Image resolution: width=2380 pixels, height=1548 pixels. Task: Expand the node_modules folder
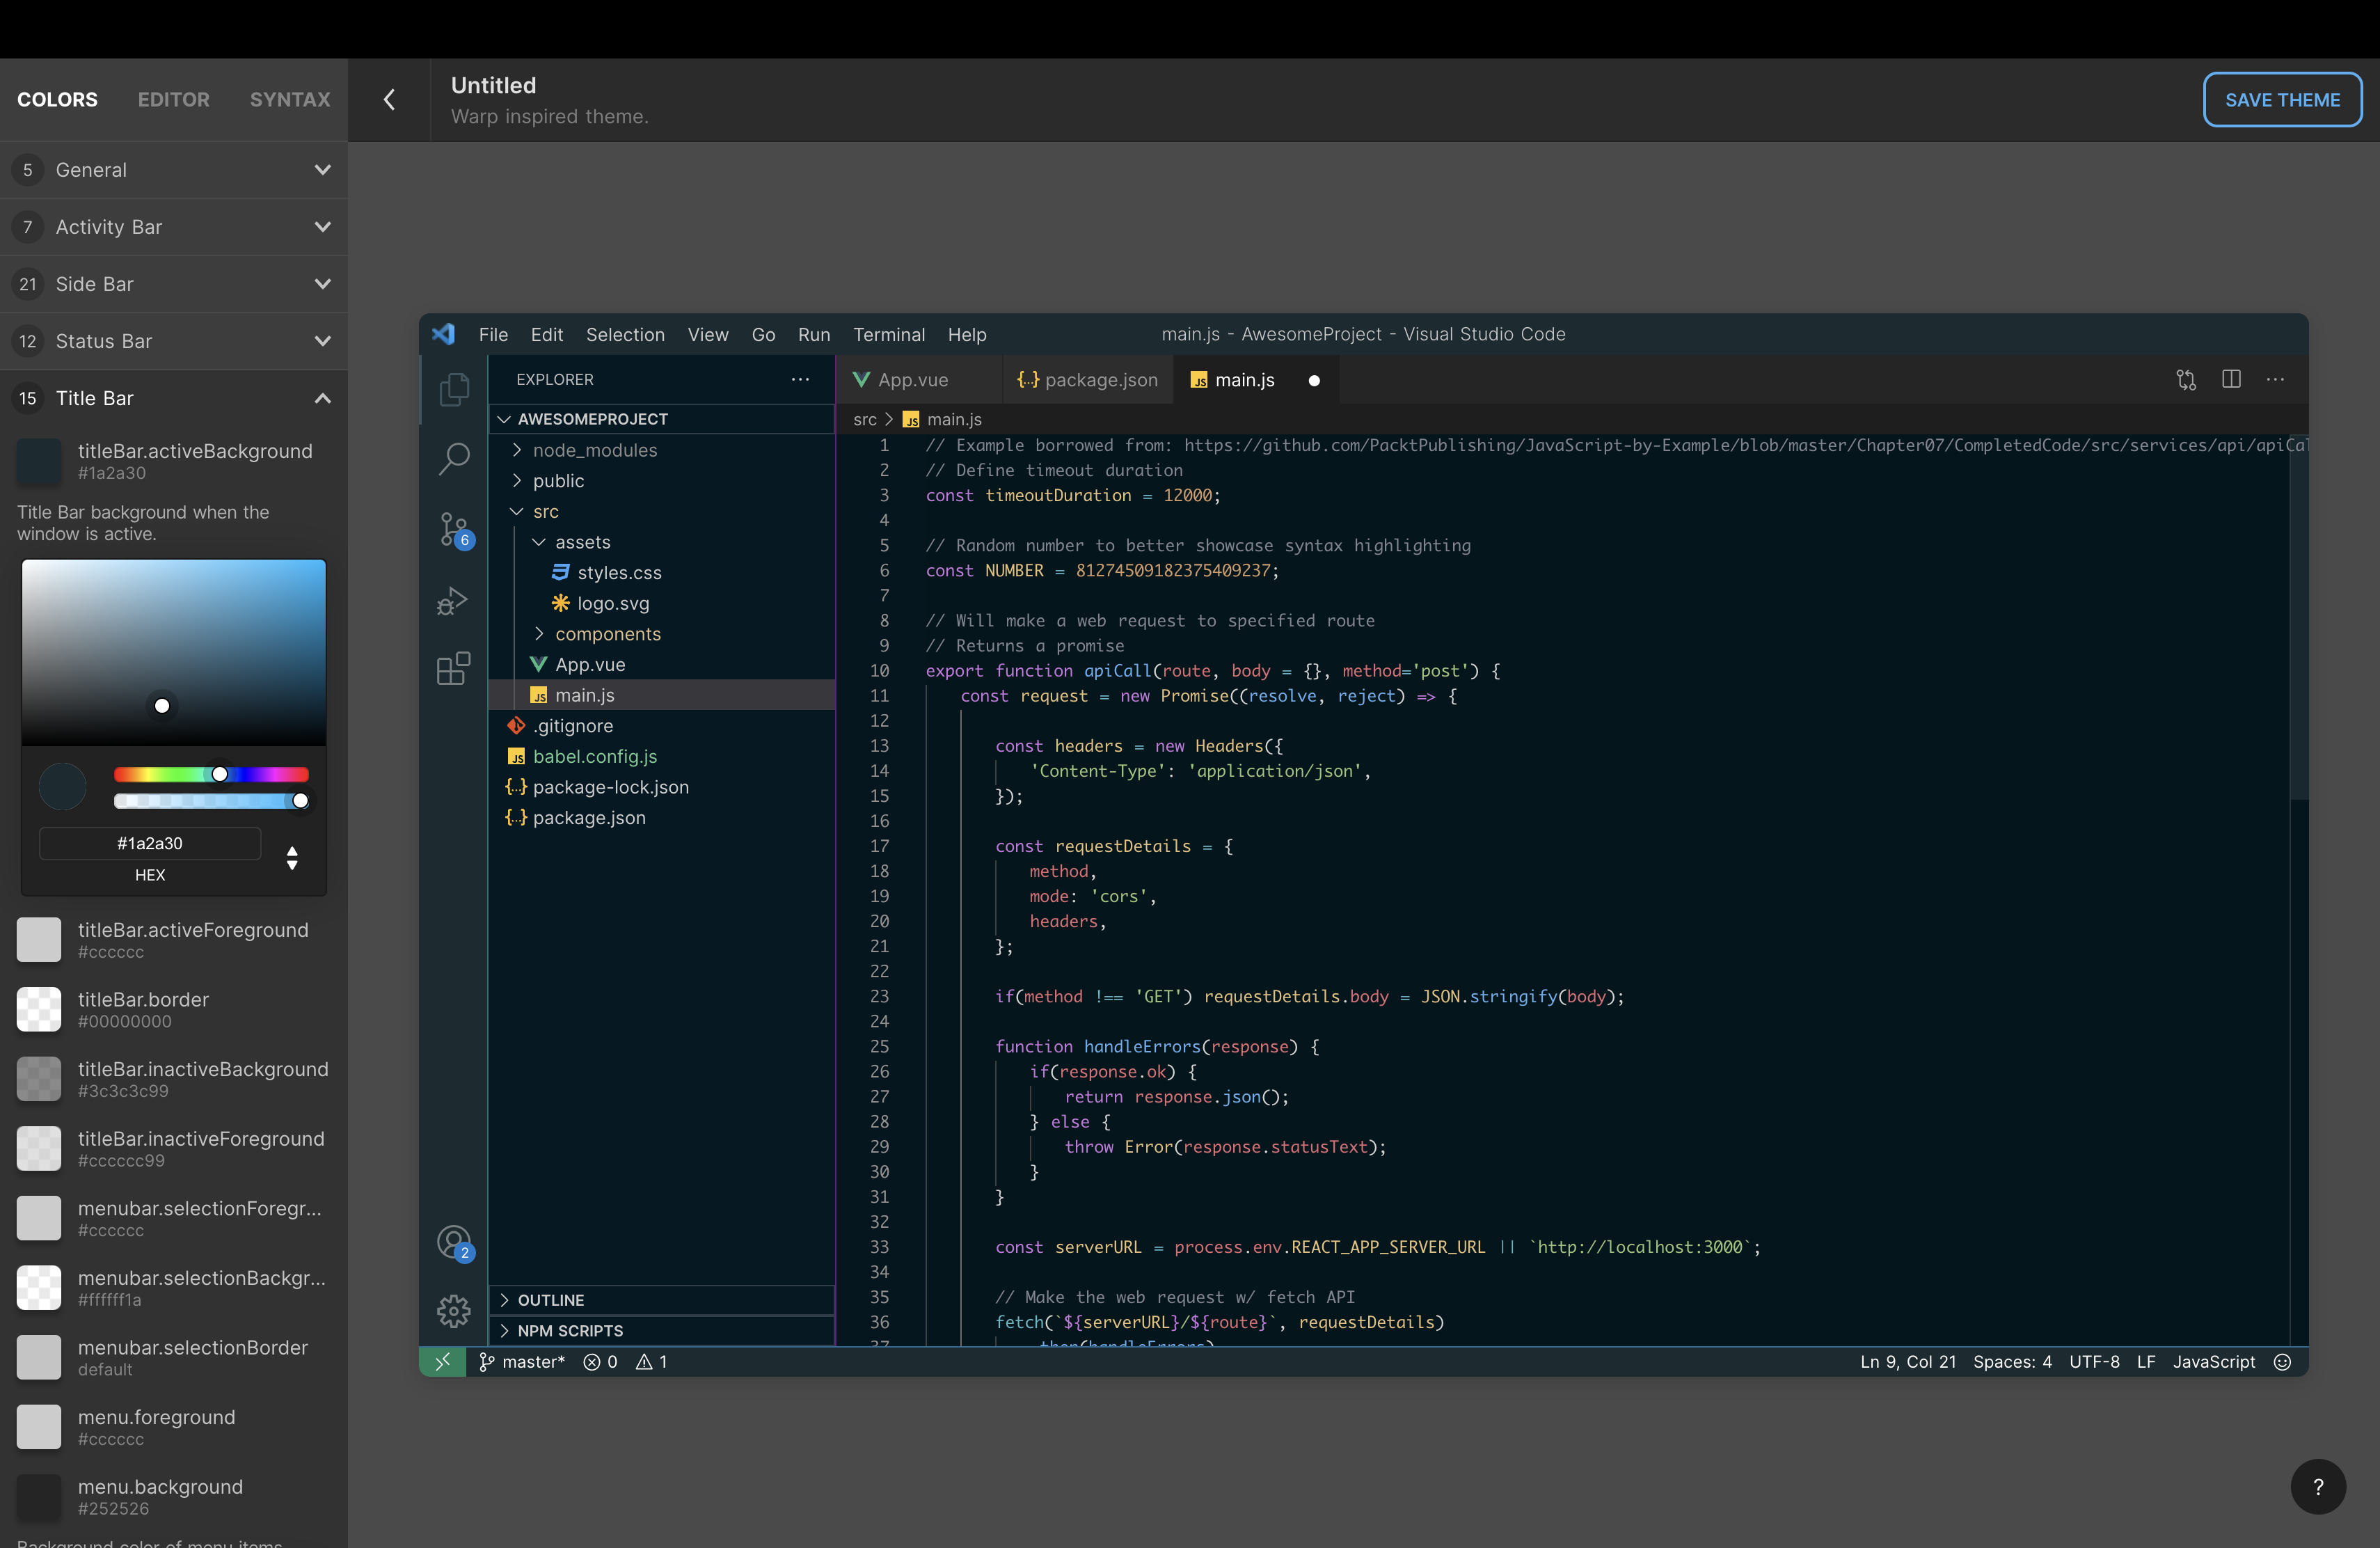point(594,450)
